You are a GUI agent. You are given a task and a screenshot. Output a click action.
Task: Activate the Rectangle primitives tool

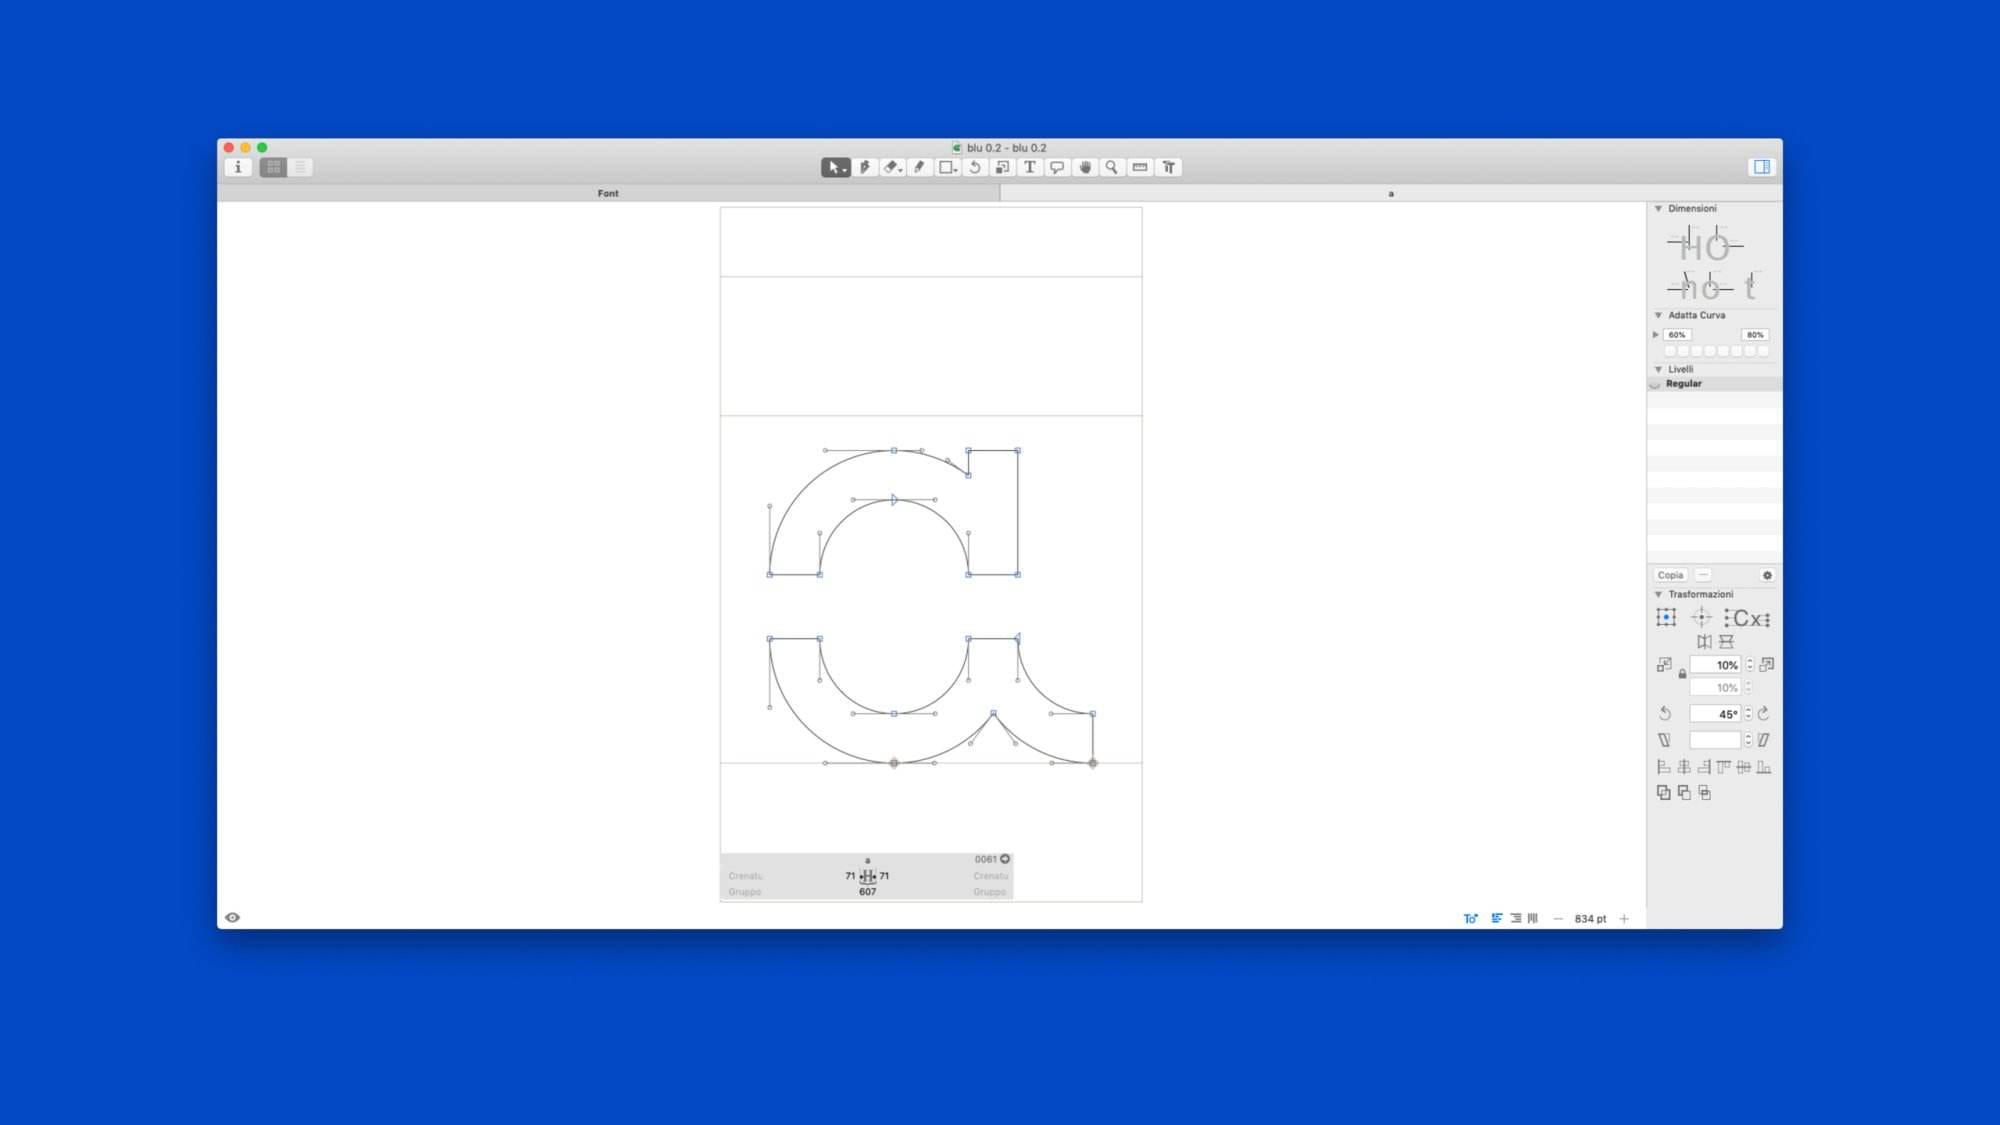(x=946, y=168)
